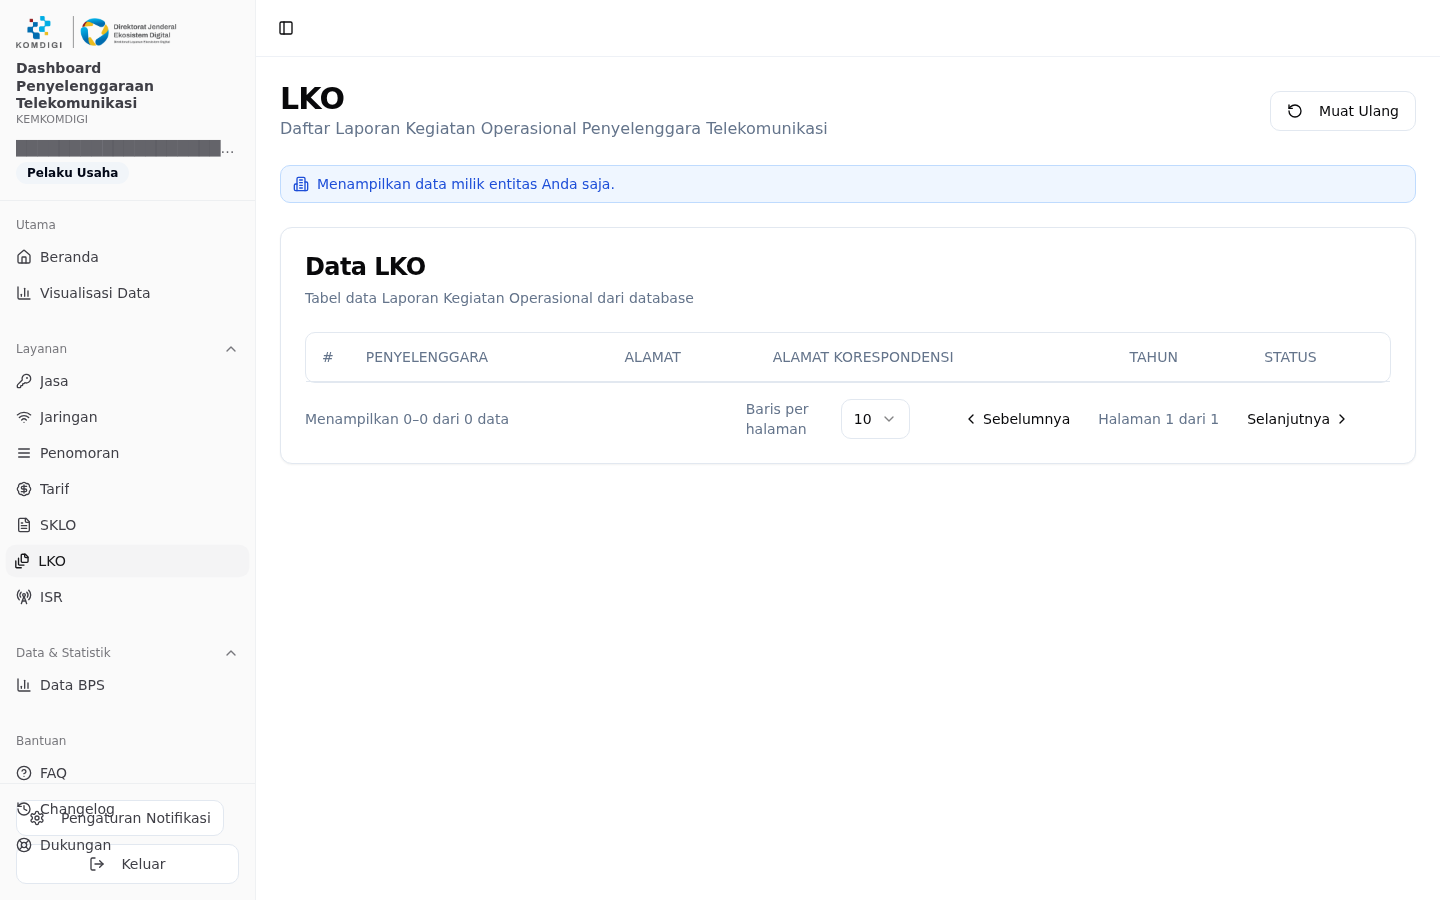Click the Keluar logout icon

point(97,864)
